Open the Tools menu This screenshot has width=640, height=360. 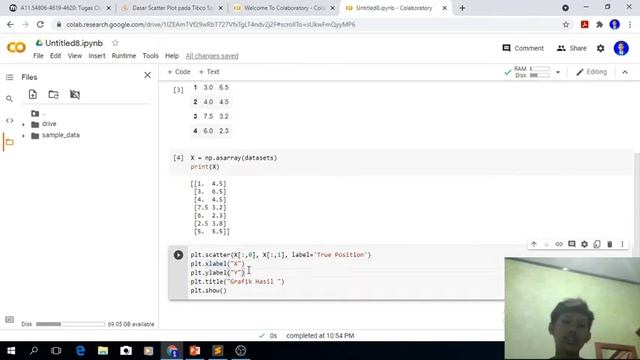(150, 56)
